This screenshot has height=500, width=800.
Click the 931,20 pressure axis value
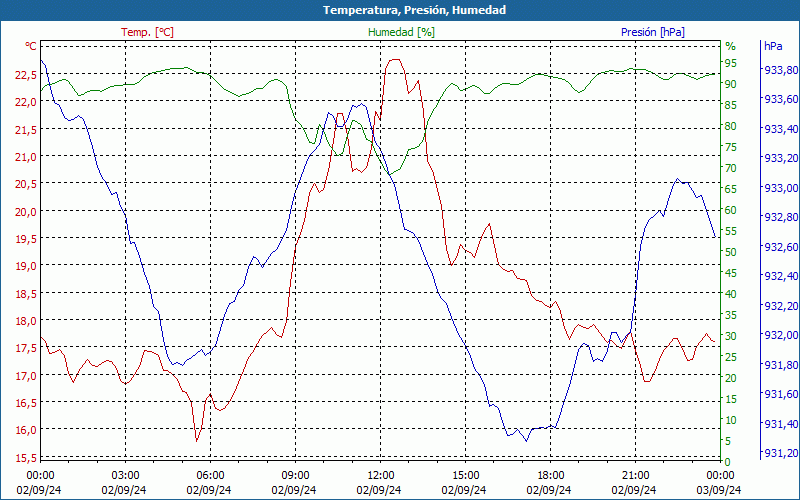[x=781, y=454]
